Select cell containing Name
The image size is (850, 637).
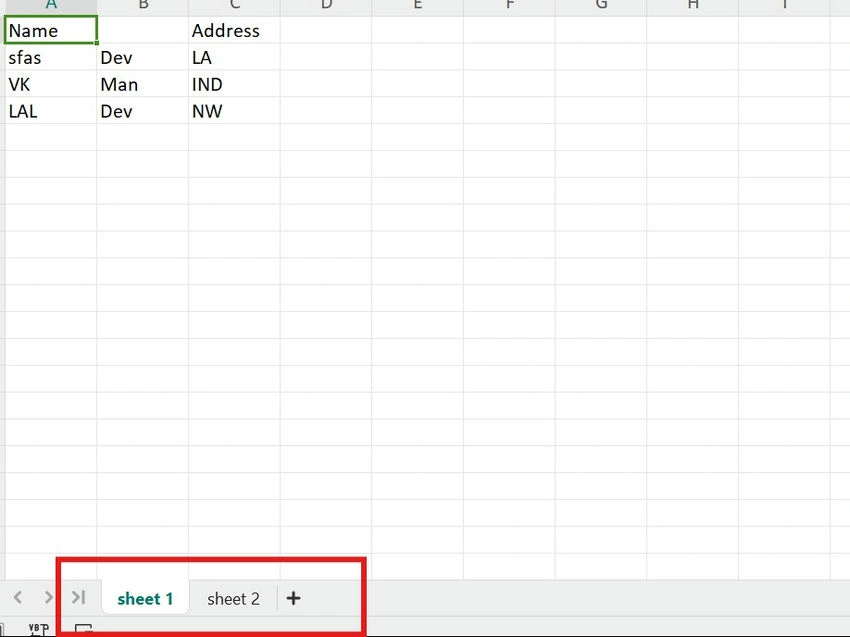51,30
